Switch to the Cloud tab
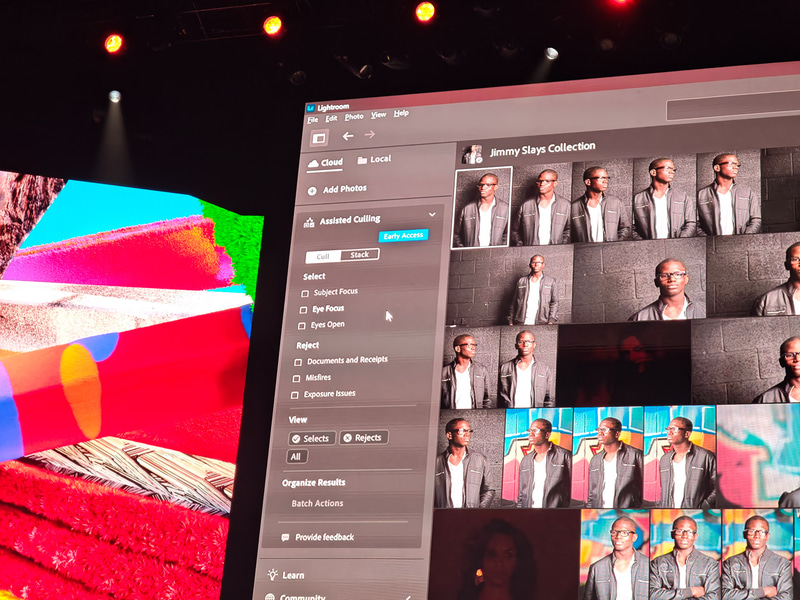Viewport: 800px width, 600px height. pyautogui.click(x=325, y=163)
